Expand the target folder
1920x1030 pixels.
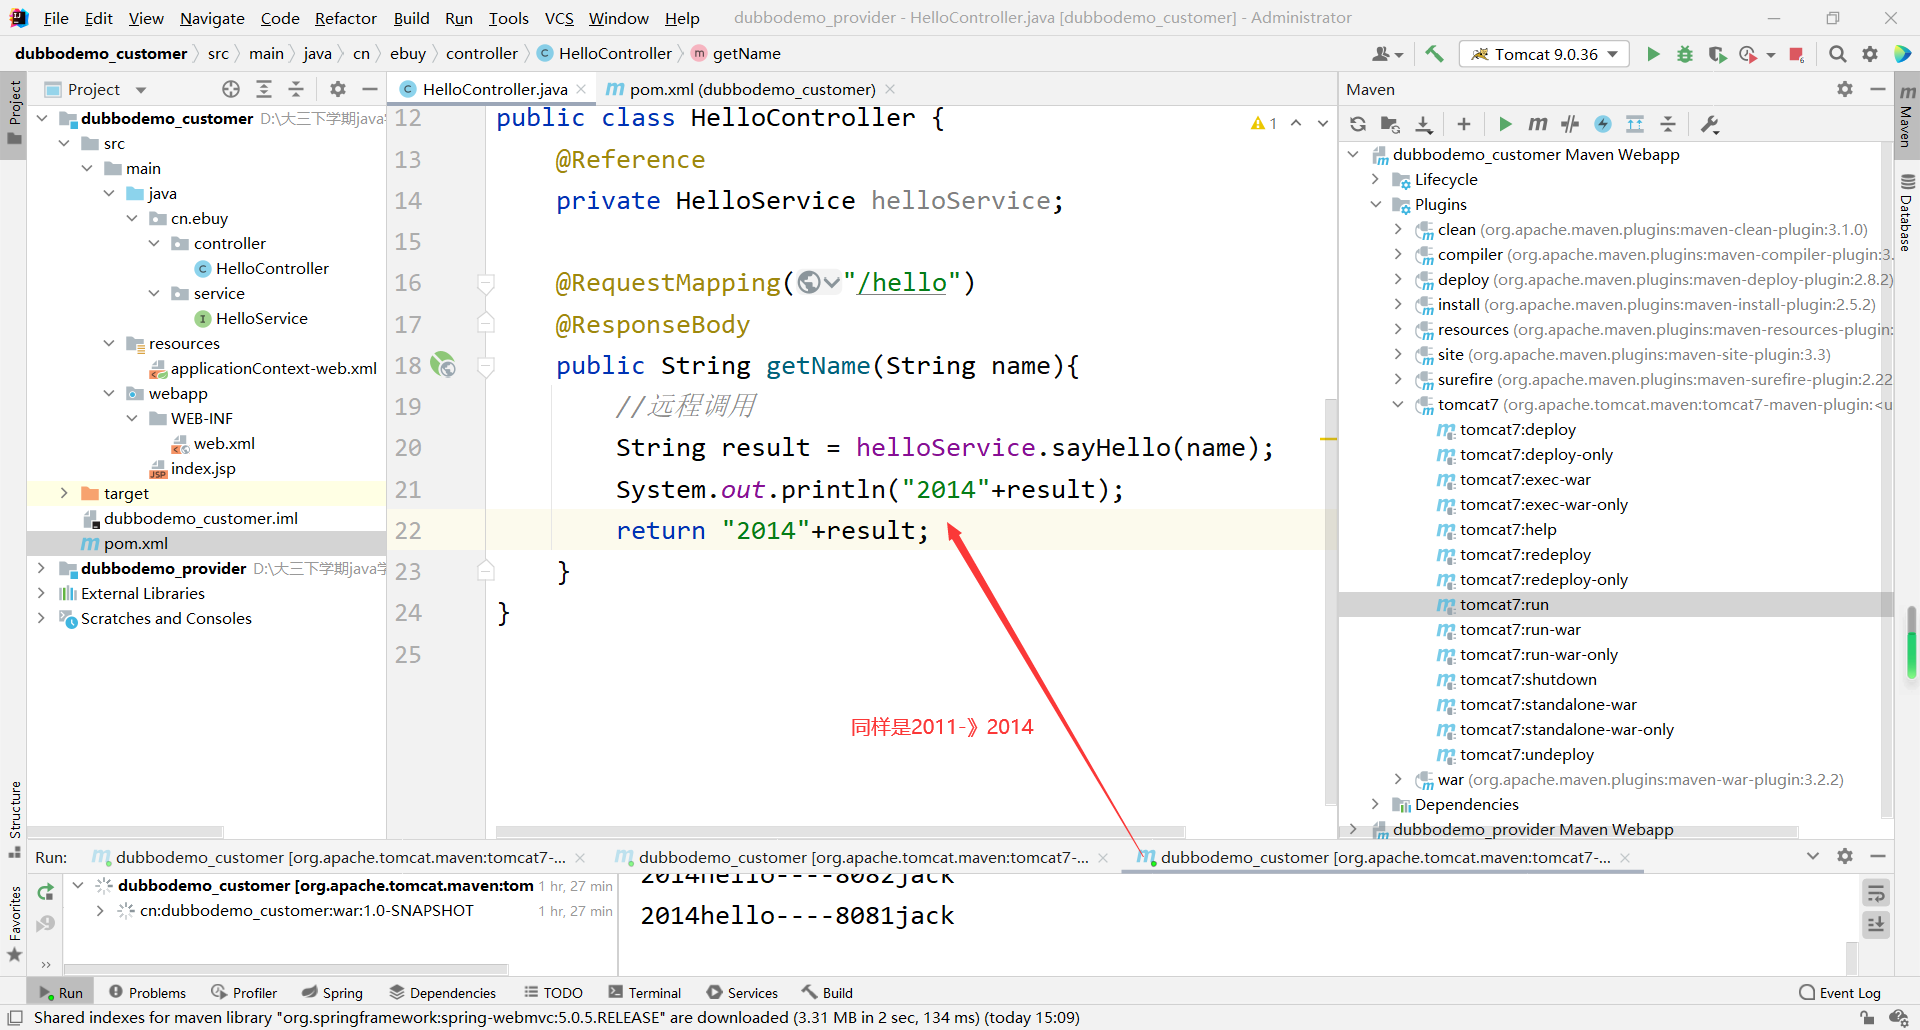[64, 493]
